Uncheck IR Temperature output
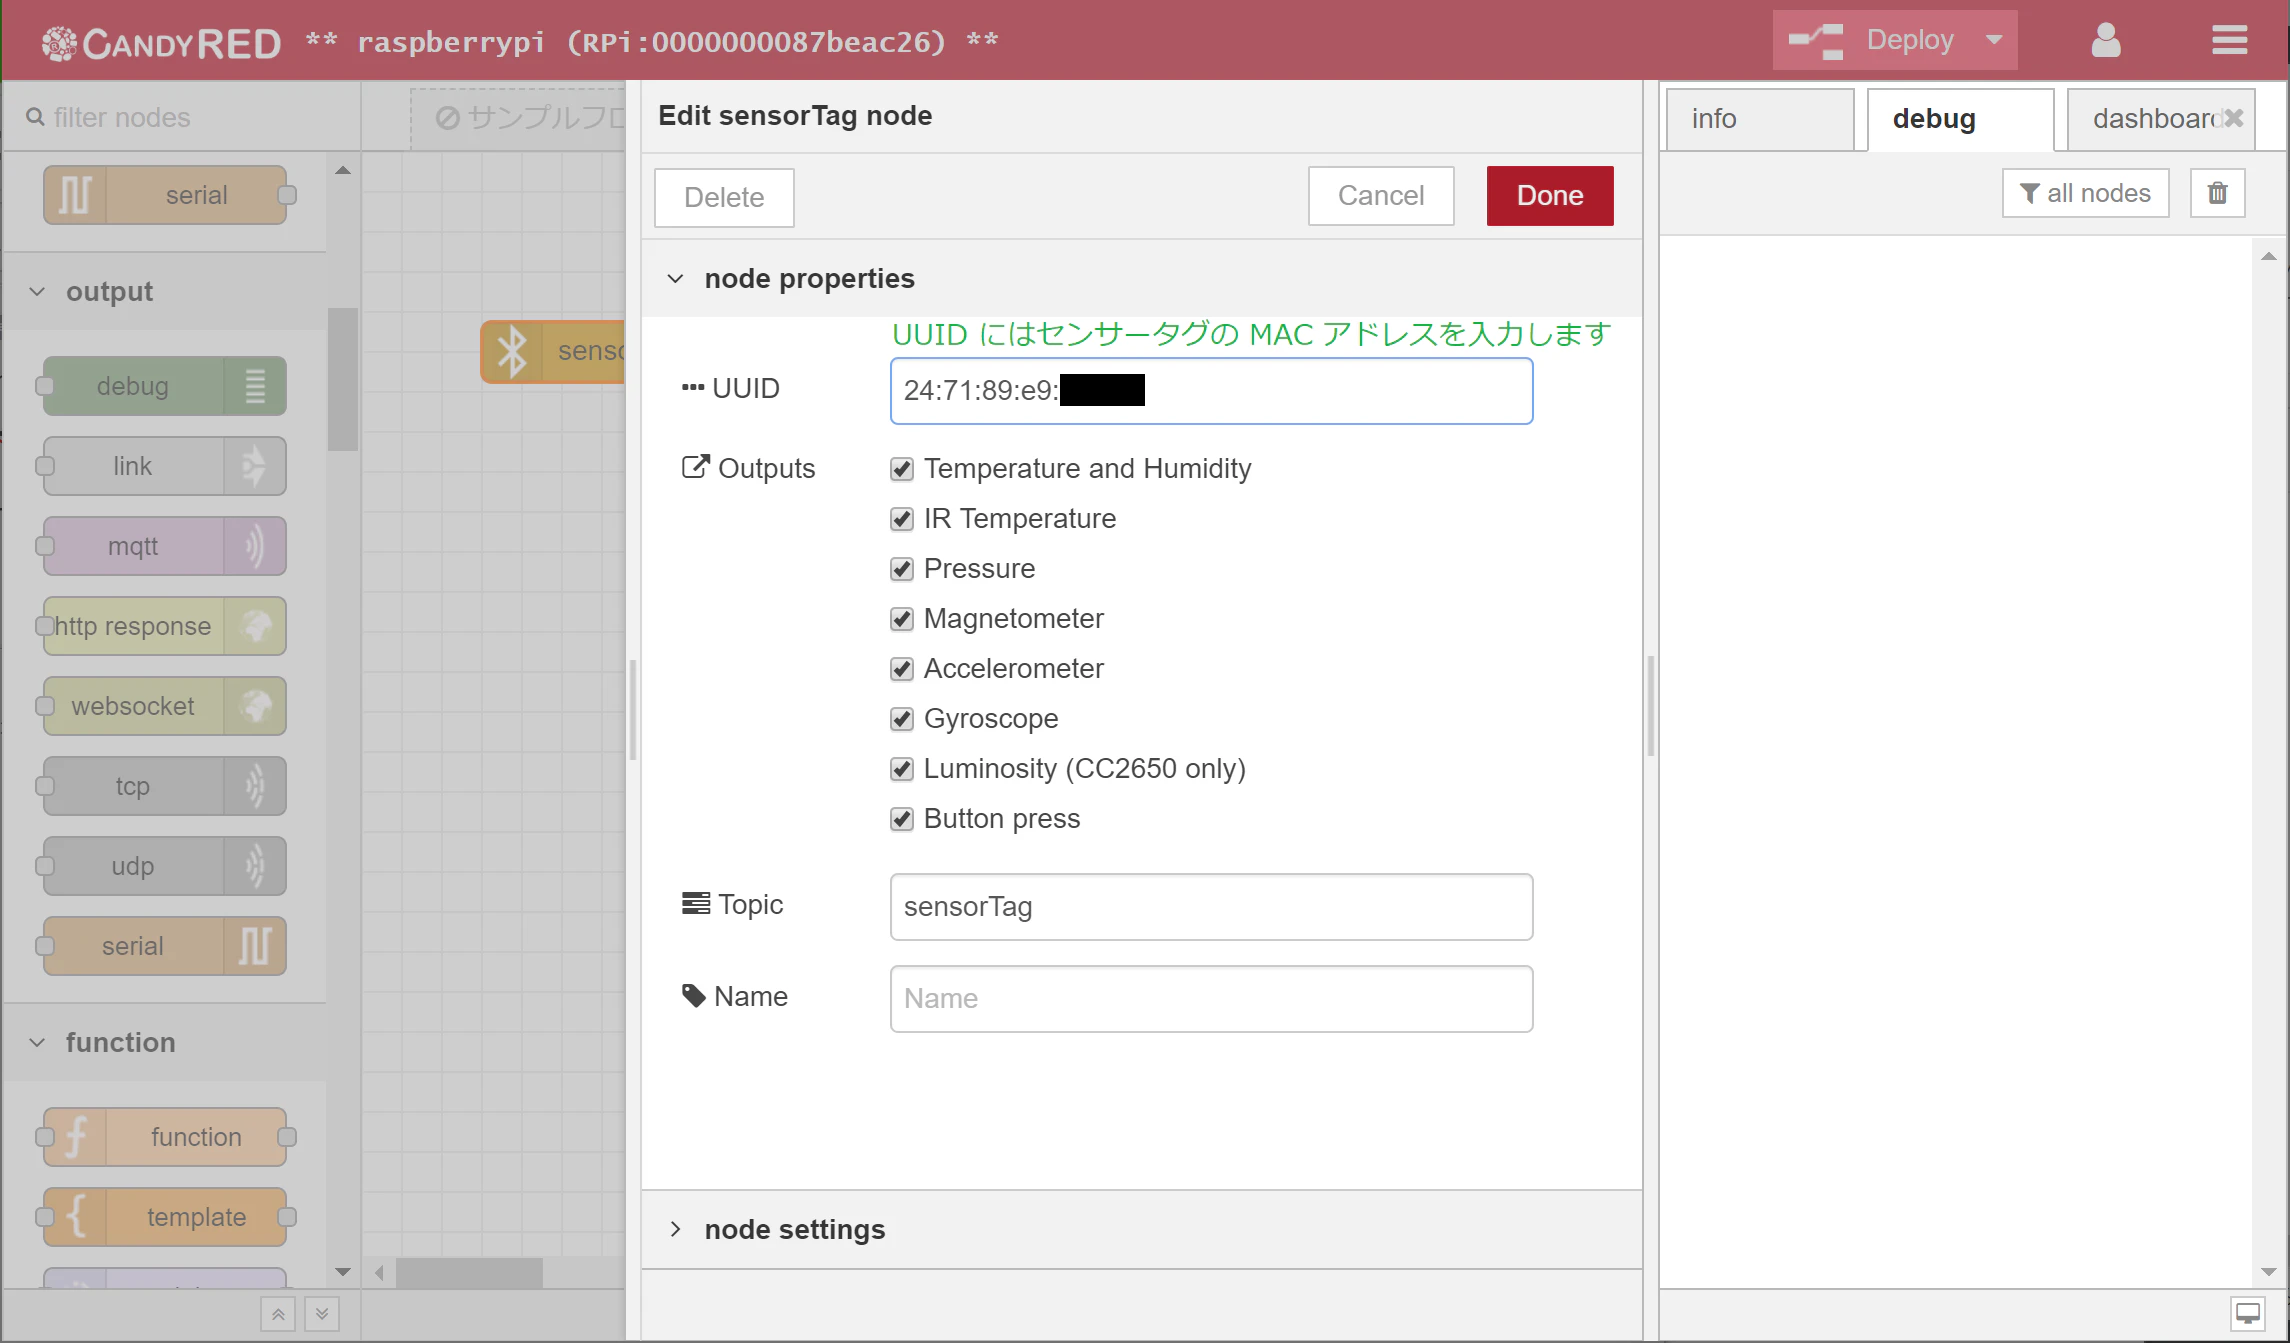2290x1343 pixels. click(902, 519)
